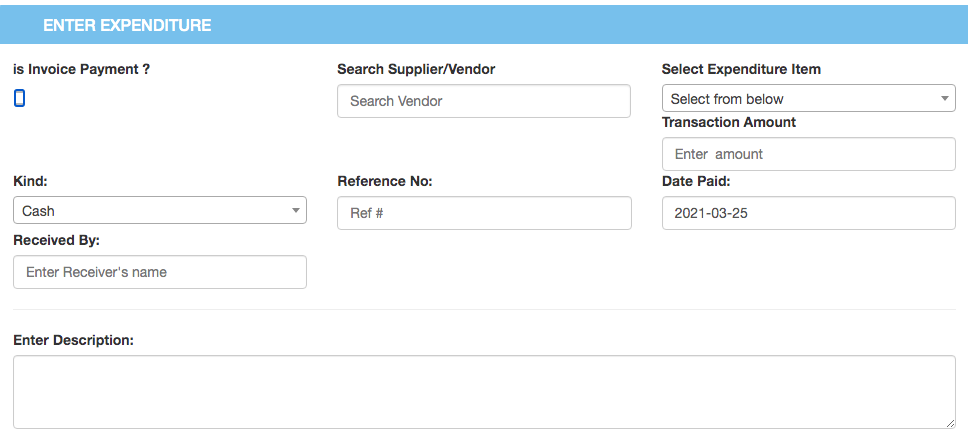Click the description box resize handle
This screenshot has width=968, height=442.
tap(950, 423)
